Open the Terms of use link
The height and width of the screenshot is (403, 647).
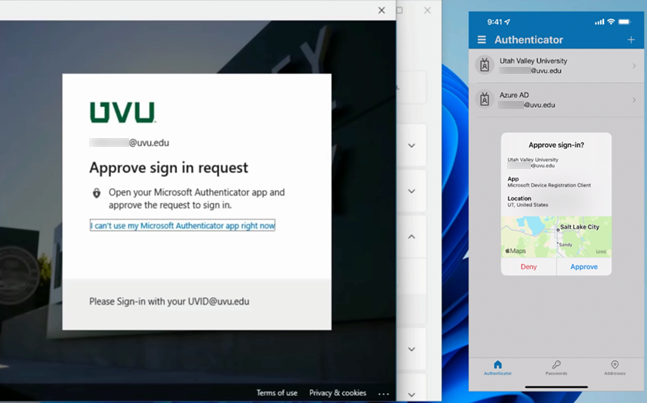pos(276,393)
